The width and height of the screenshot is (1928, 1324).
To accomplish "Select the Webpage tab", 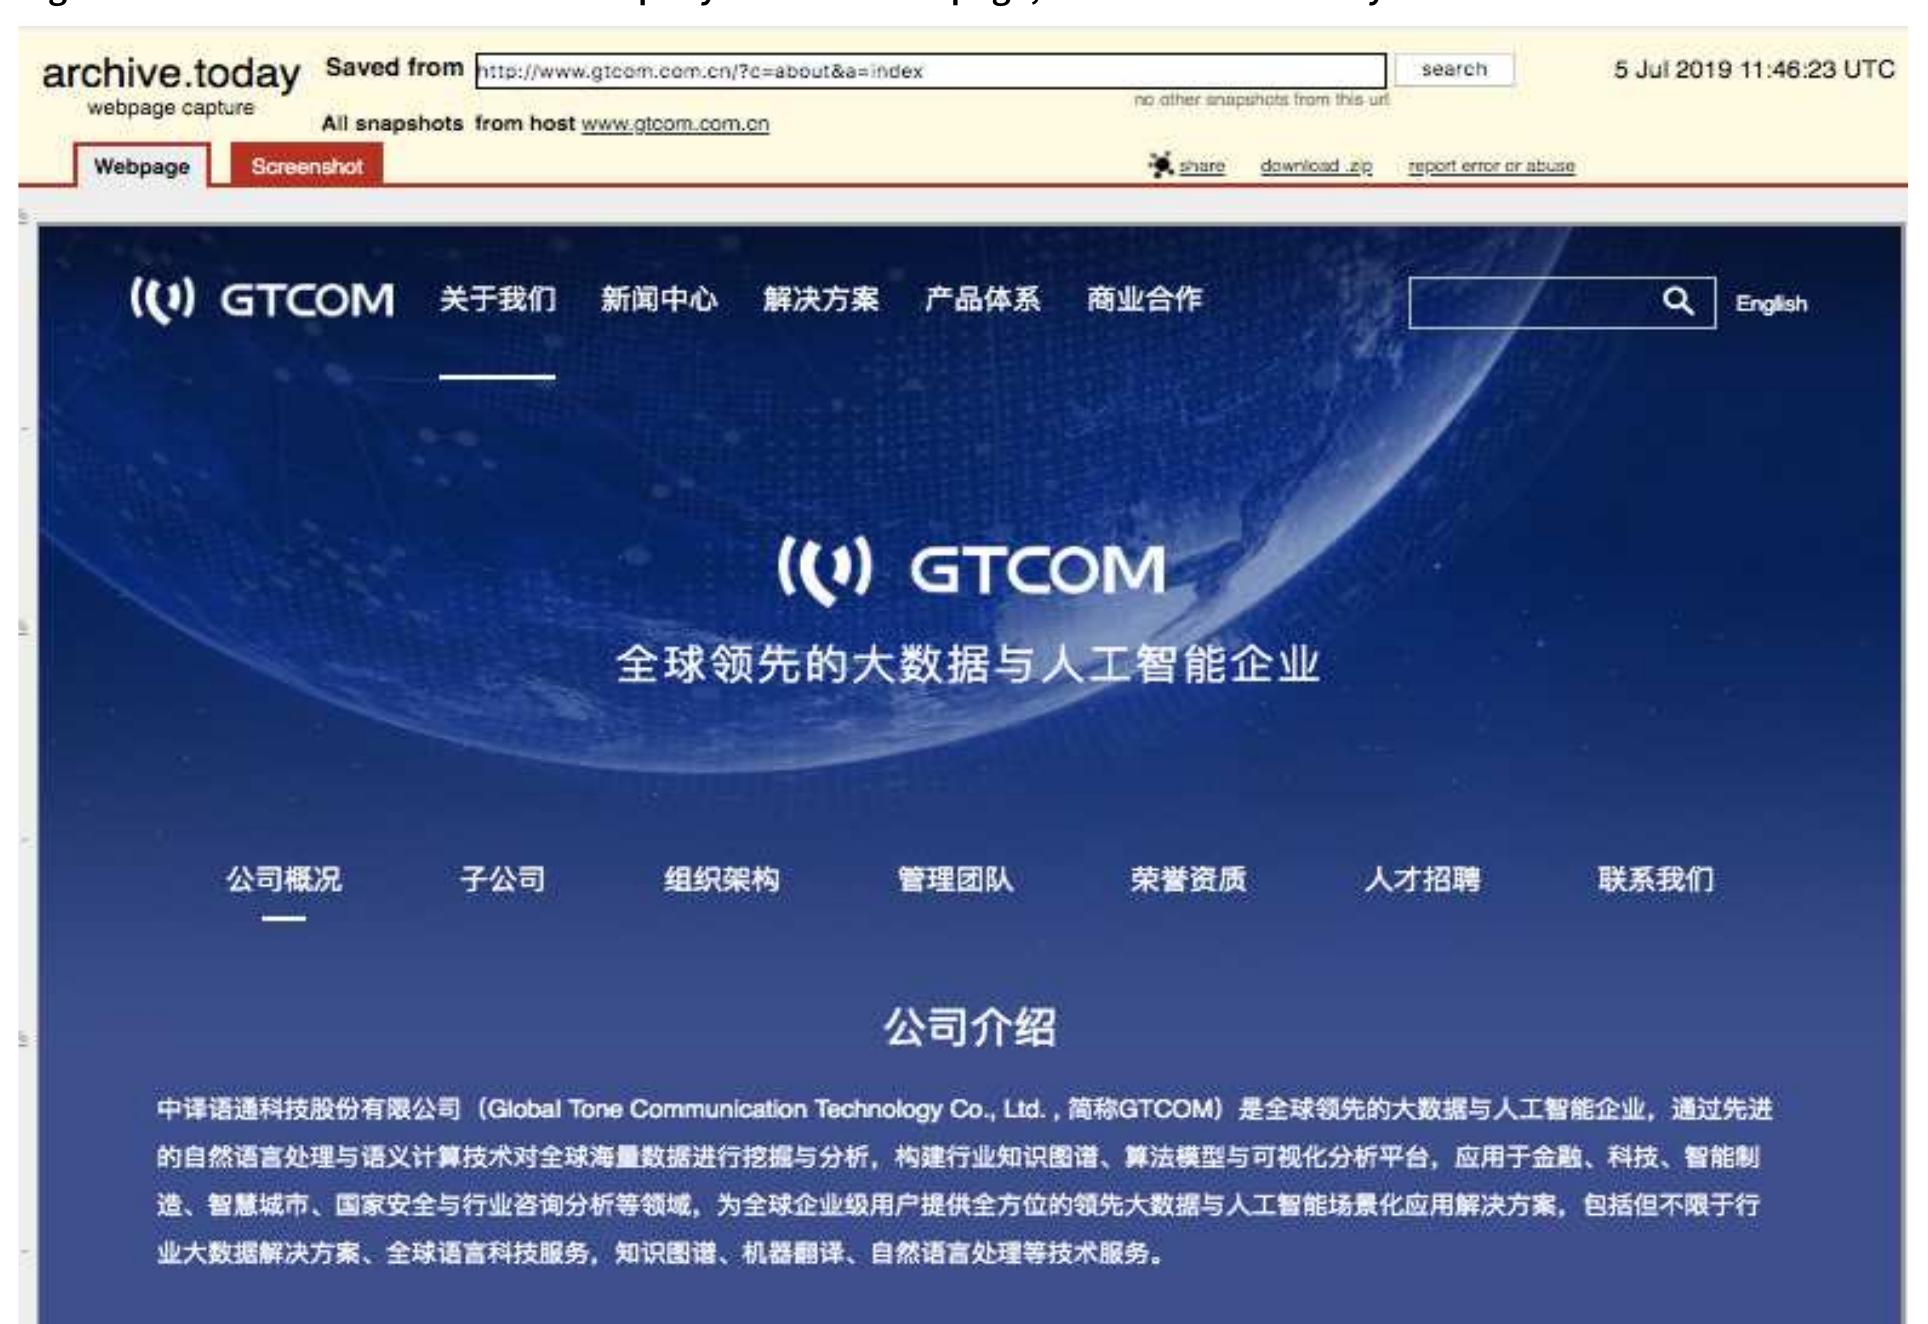I will pyautogui.click(x=141, y=166).
